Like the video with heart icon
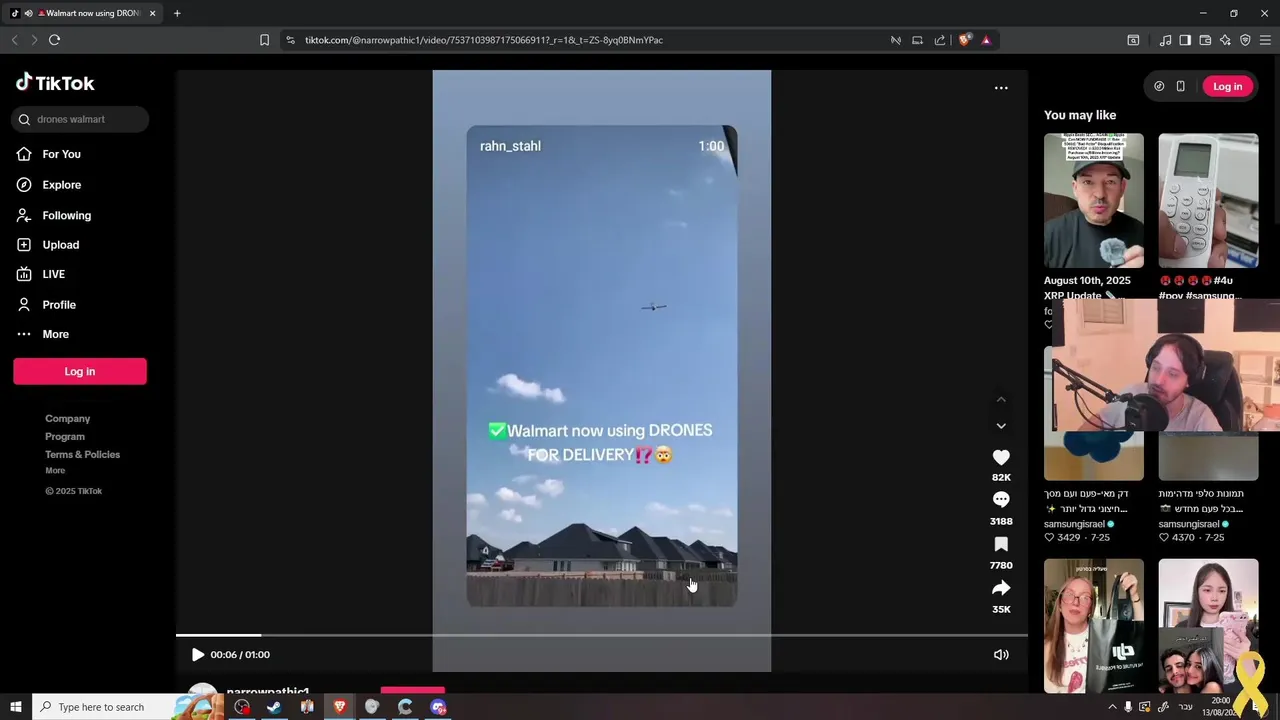Viewport: 1280px width, 720px height. (1001, 457)
